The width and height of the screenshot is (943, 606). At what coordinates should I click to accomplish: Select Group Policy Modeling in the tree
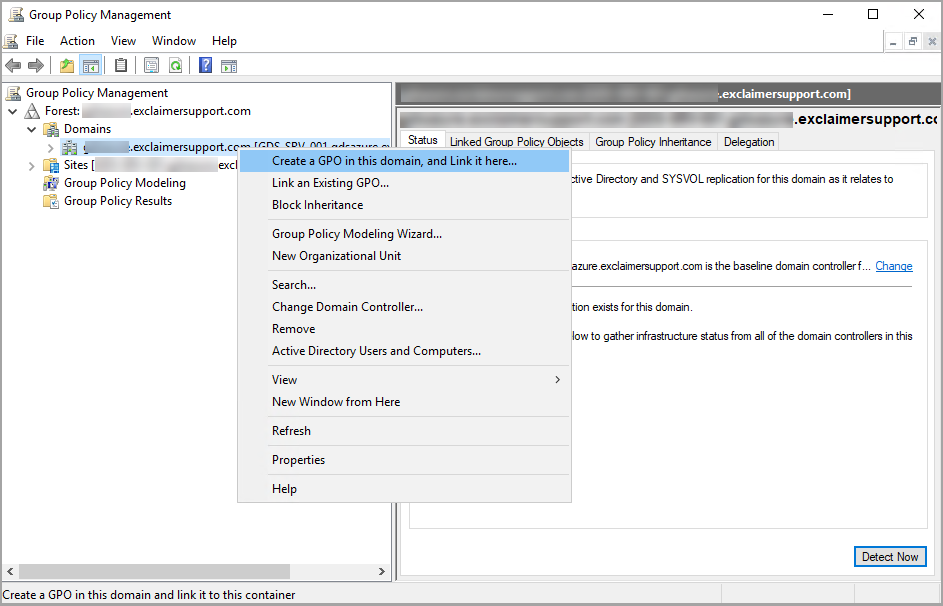(124, 183)
